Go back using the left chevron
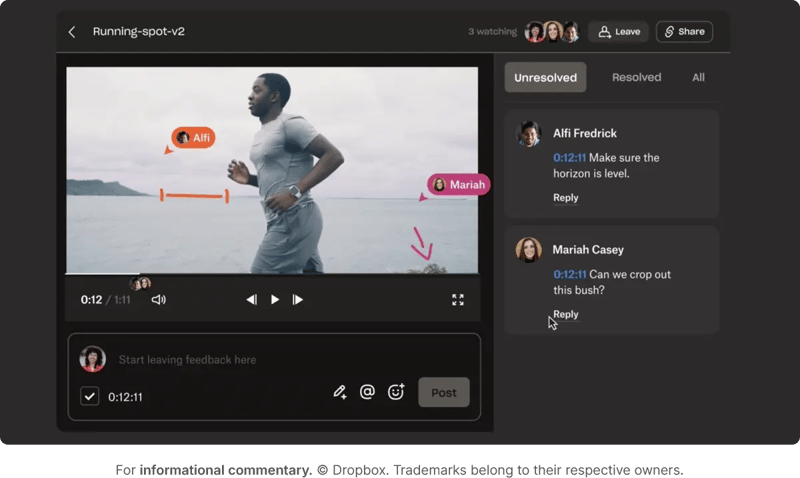The height and width of the screenshot is (478, 800). (72, 32)
